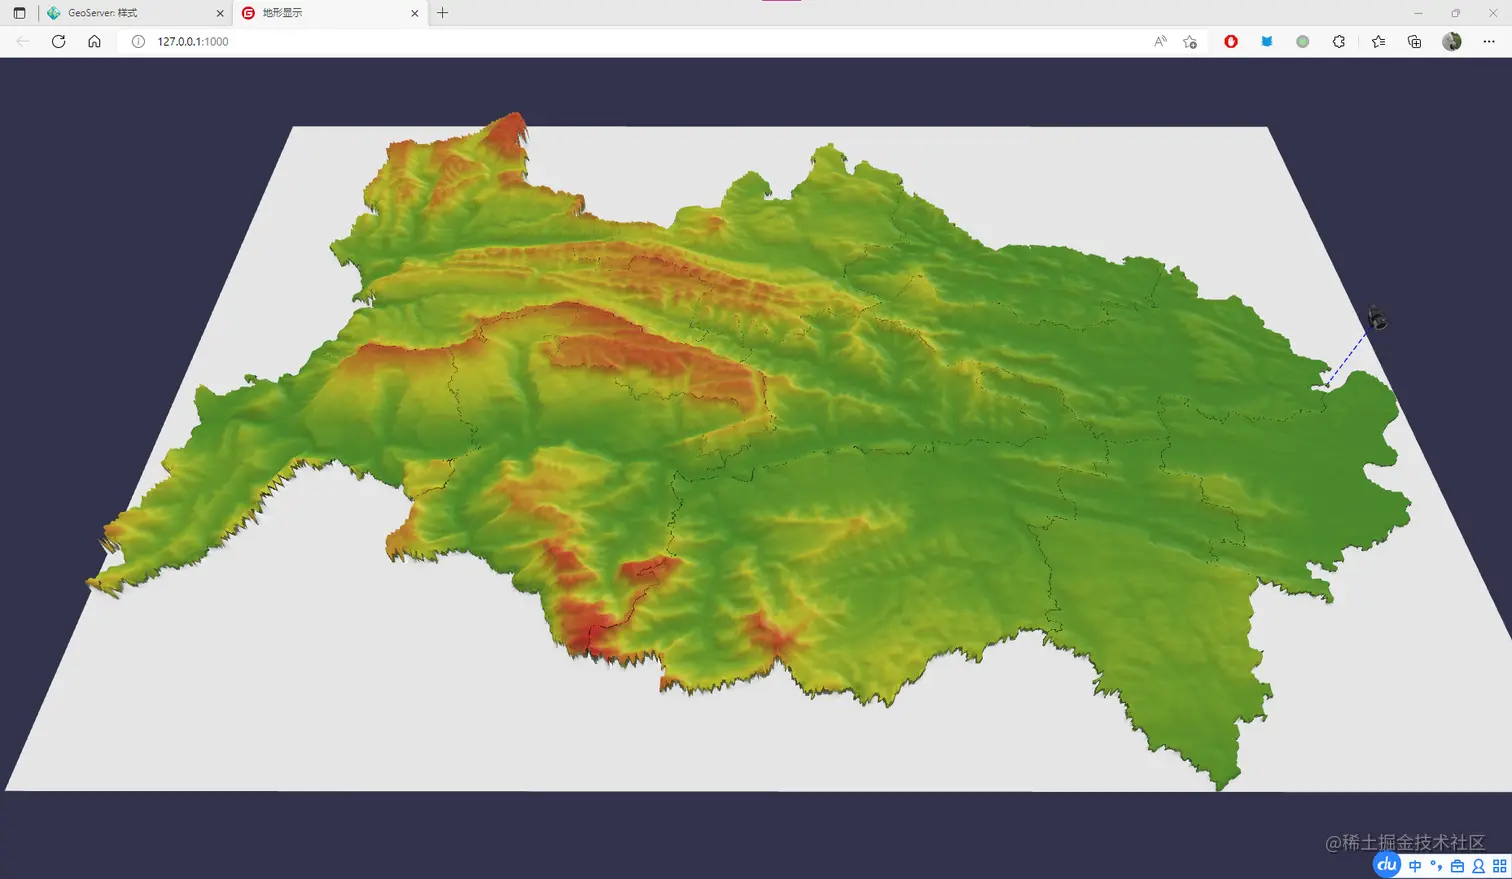Open the red hand blocker extension

click(1231, 41)
